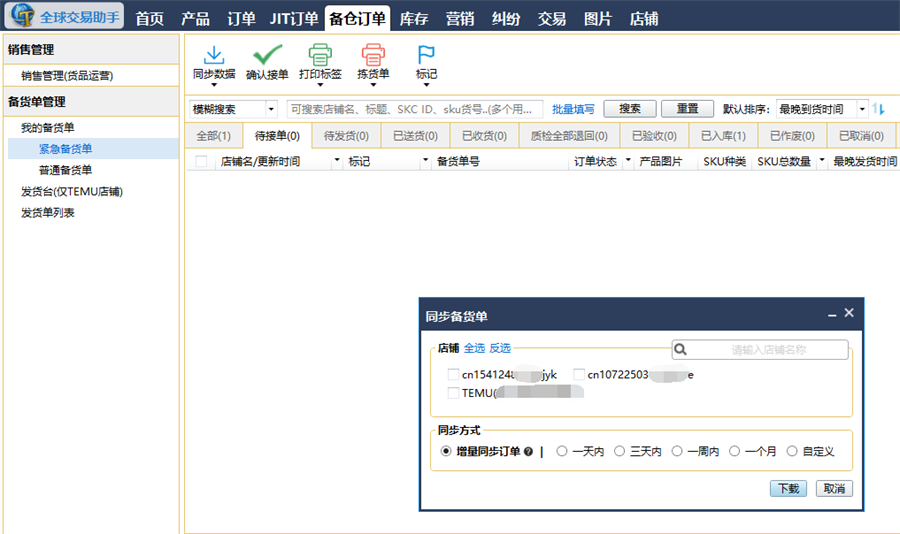Open the 店铺 top menu
This screenshot has height=534, width=900.
coord(643,19)
